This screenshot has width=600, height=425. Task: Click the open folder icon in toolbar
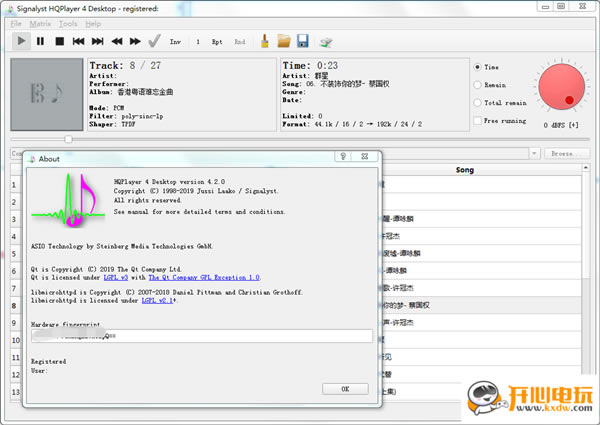point(284,41)
